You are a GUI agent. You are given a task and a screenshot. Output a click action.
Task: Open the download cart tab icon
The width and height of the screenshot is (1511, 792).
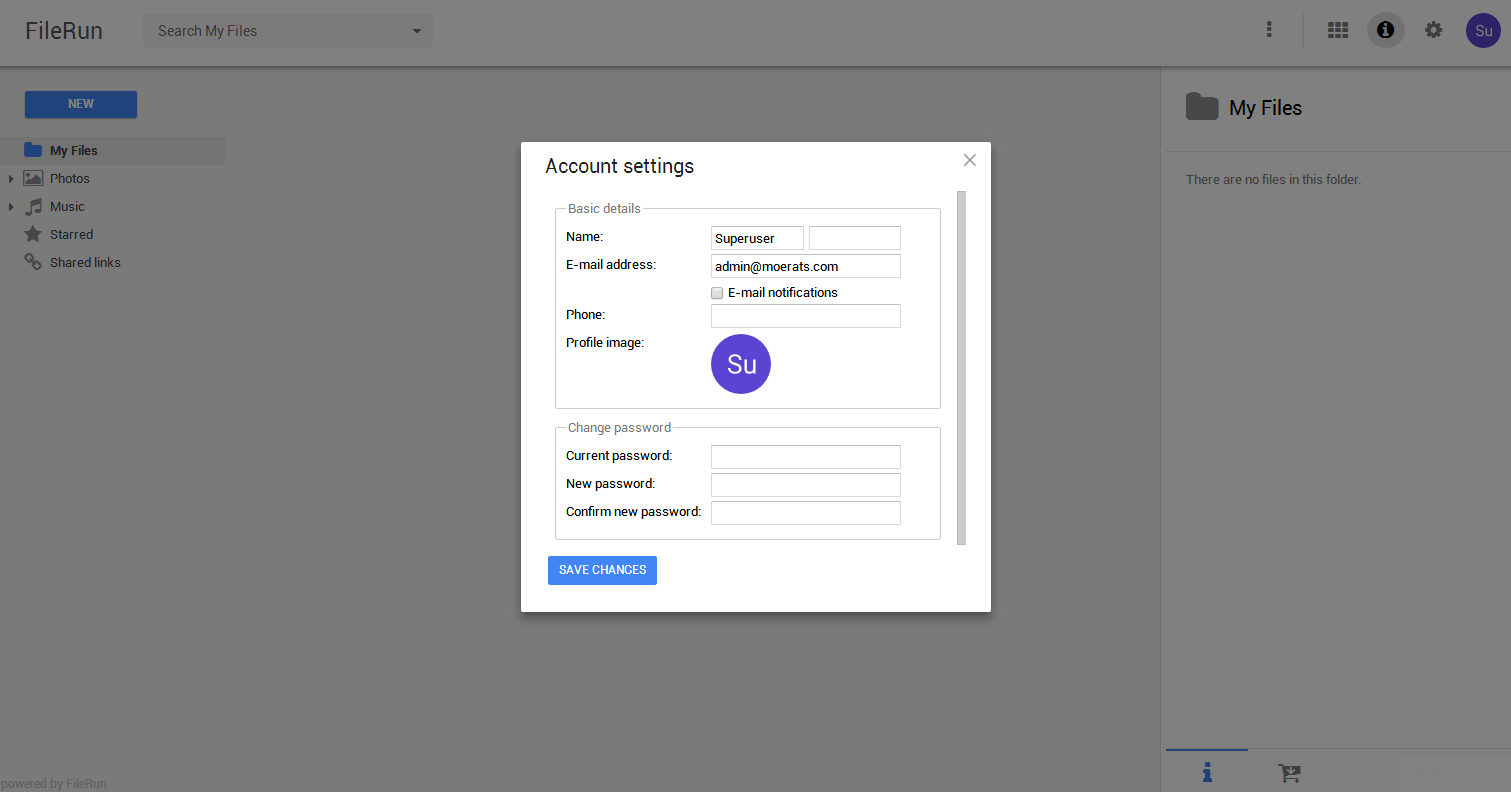click(1289, 772)
